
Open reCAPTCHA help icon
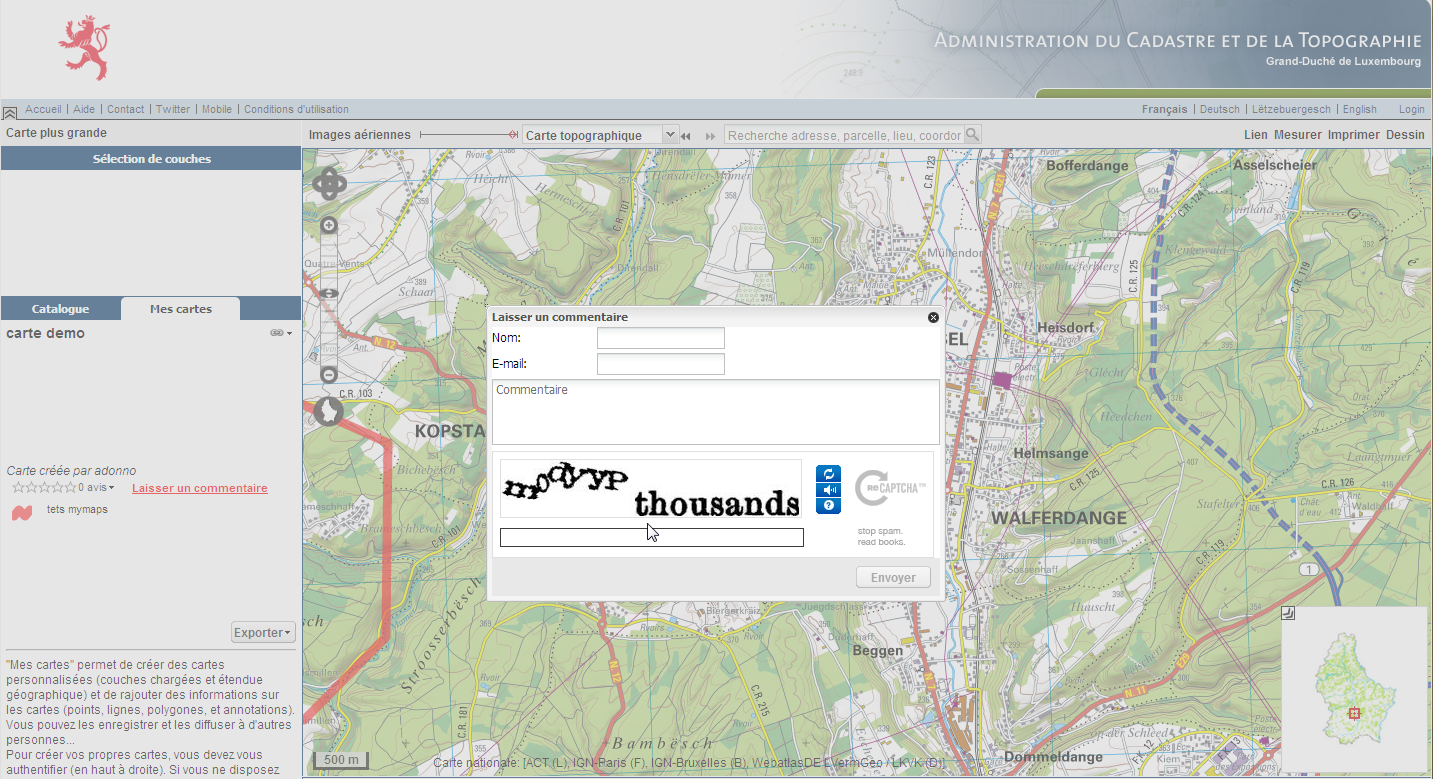[x=828, y=506]
